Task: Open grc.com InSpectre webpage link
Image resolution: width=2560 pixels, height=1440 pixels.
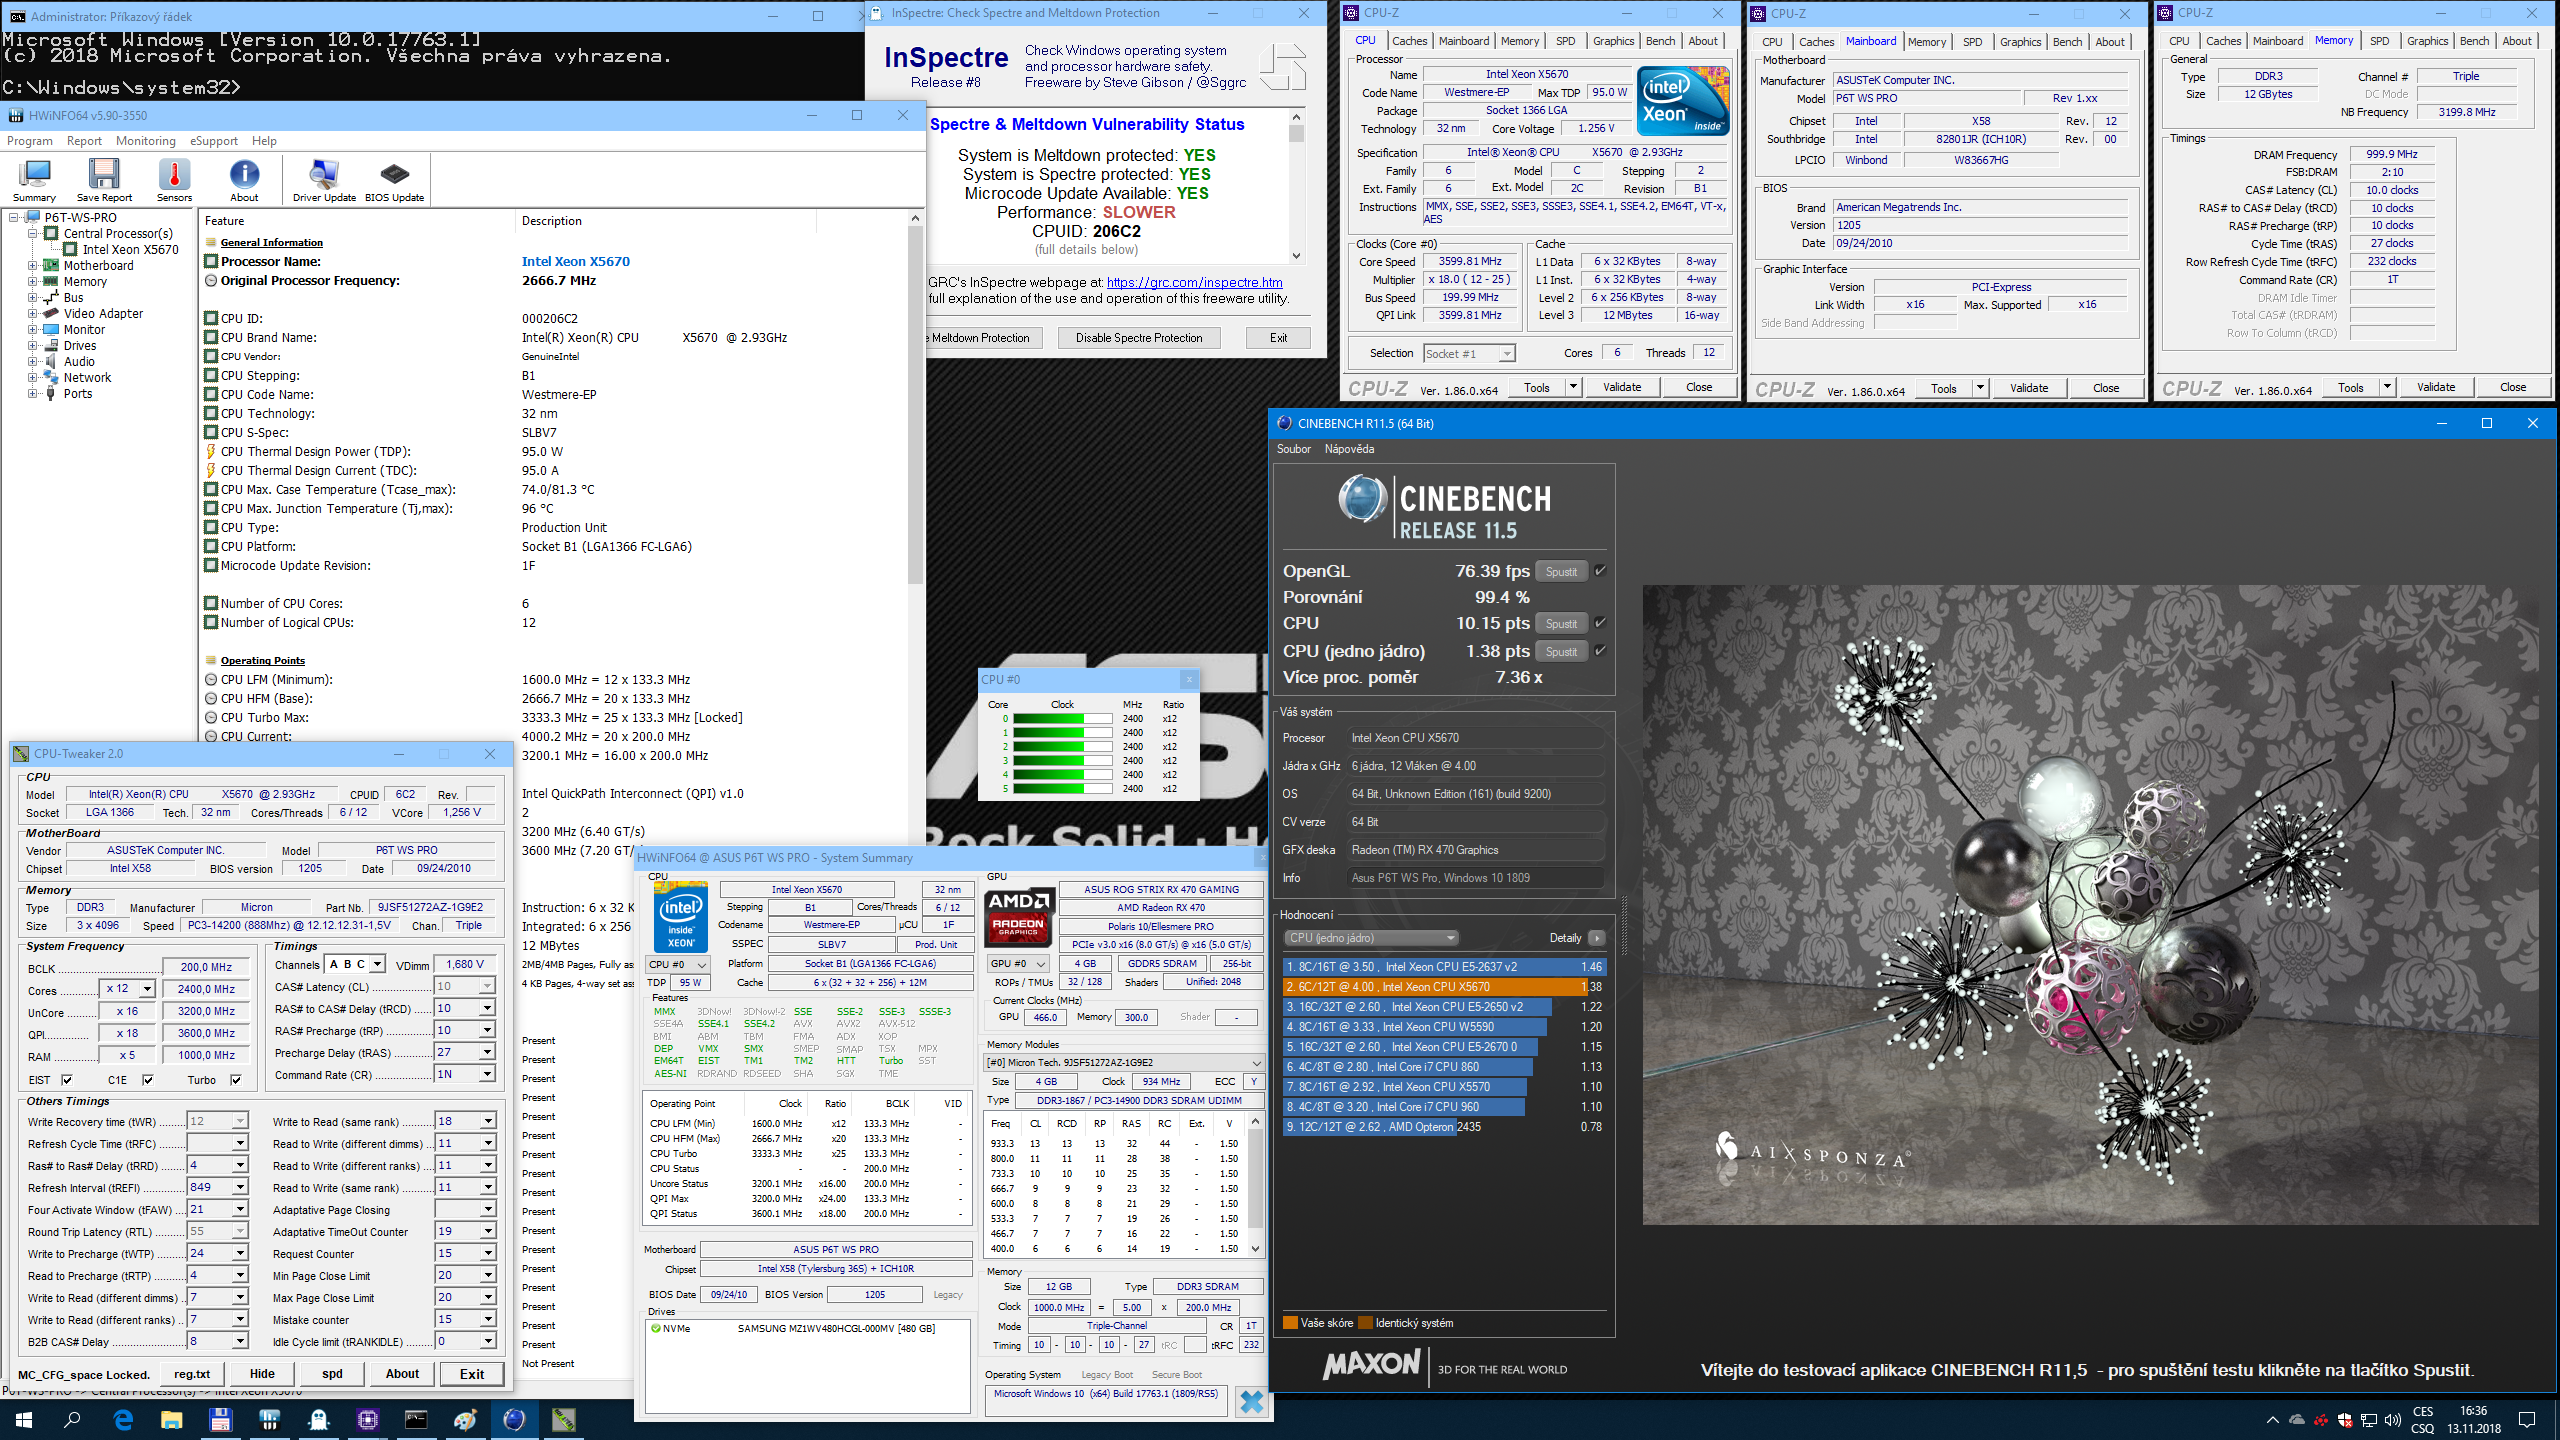Action: coord(1194,283)
